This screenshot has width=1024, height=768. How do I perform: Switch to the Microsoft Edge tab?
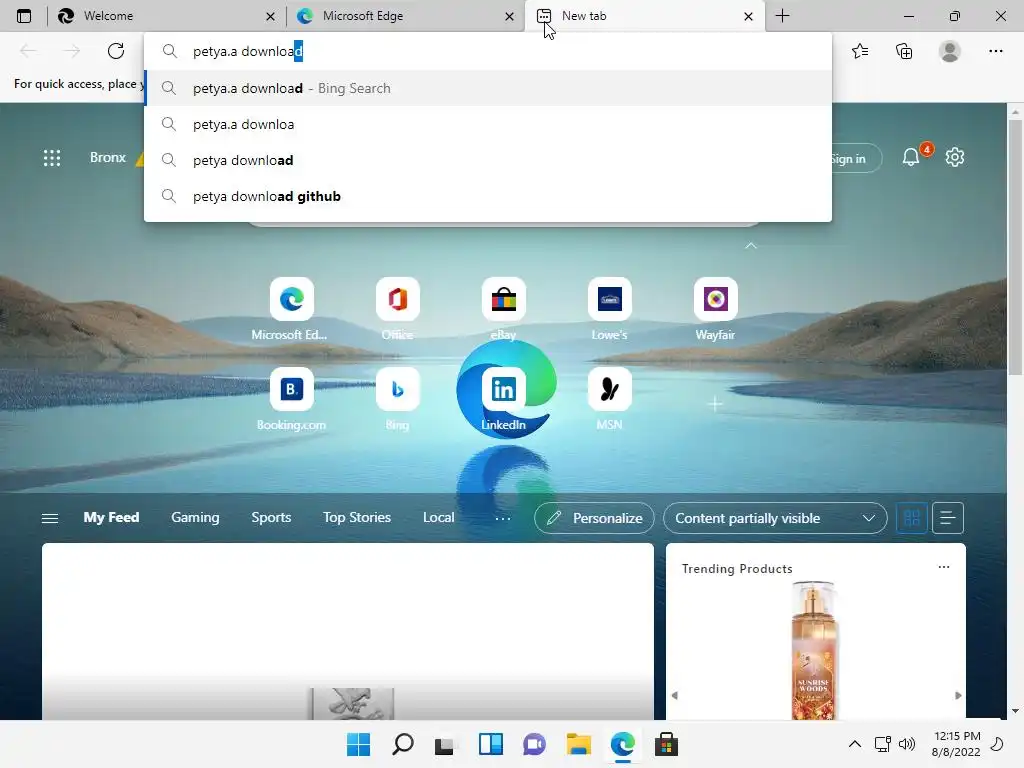405,16
